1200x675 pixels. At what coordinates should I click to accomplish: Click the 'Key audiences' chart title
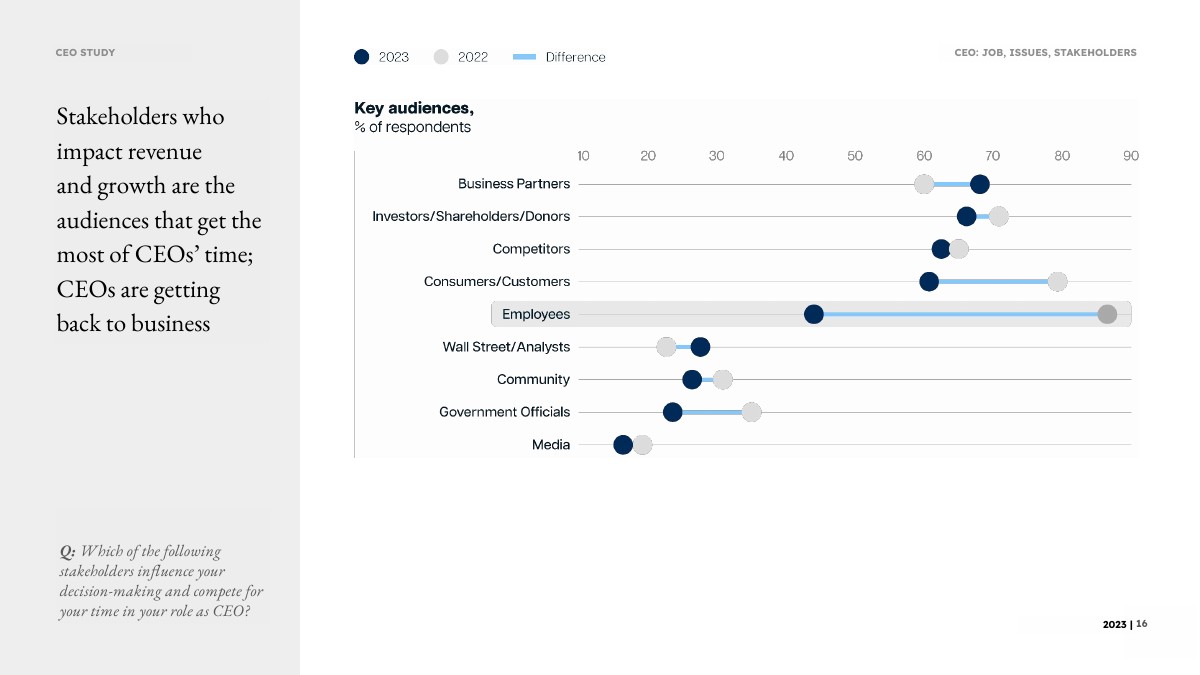[414, 108]
